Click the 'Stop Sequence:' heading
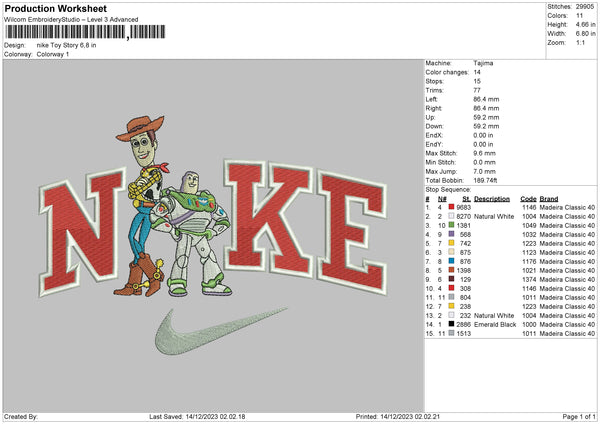 point(448,189)
